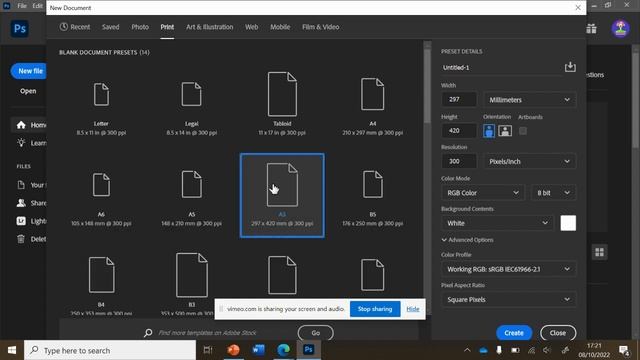Select the highlighted A3 preset
640x360 pixels.
(282, 196)
